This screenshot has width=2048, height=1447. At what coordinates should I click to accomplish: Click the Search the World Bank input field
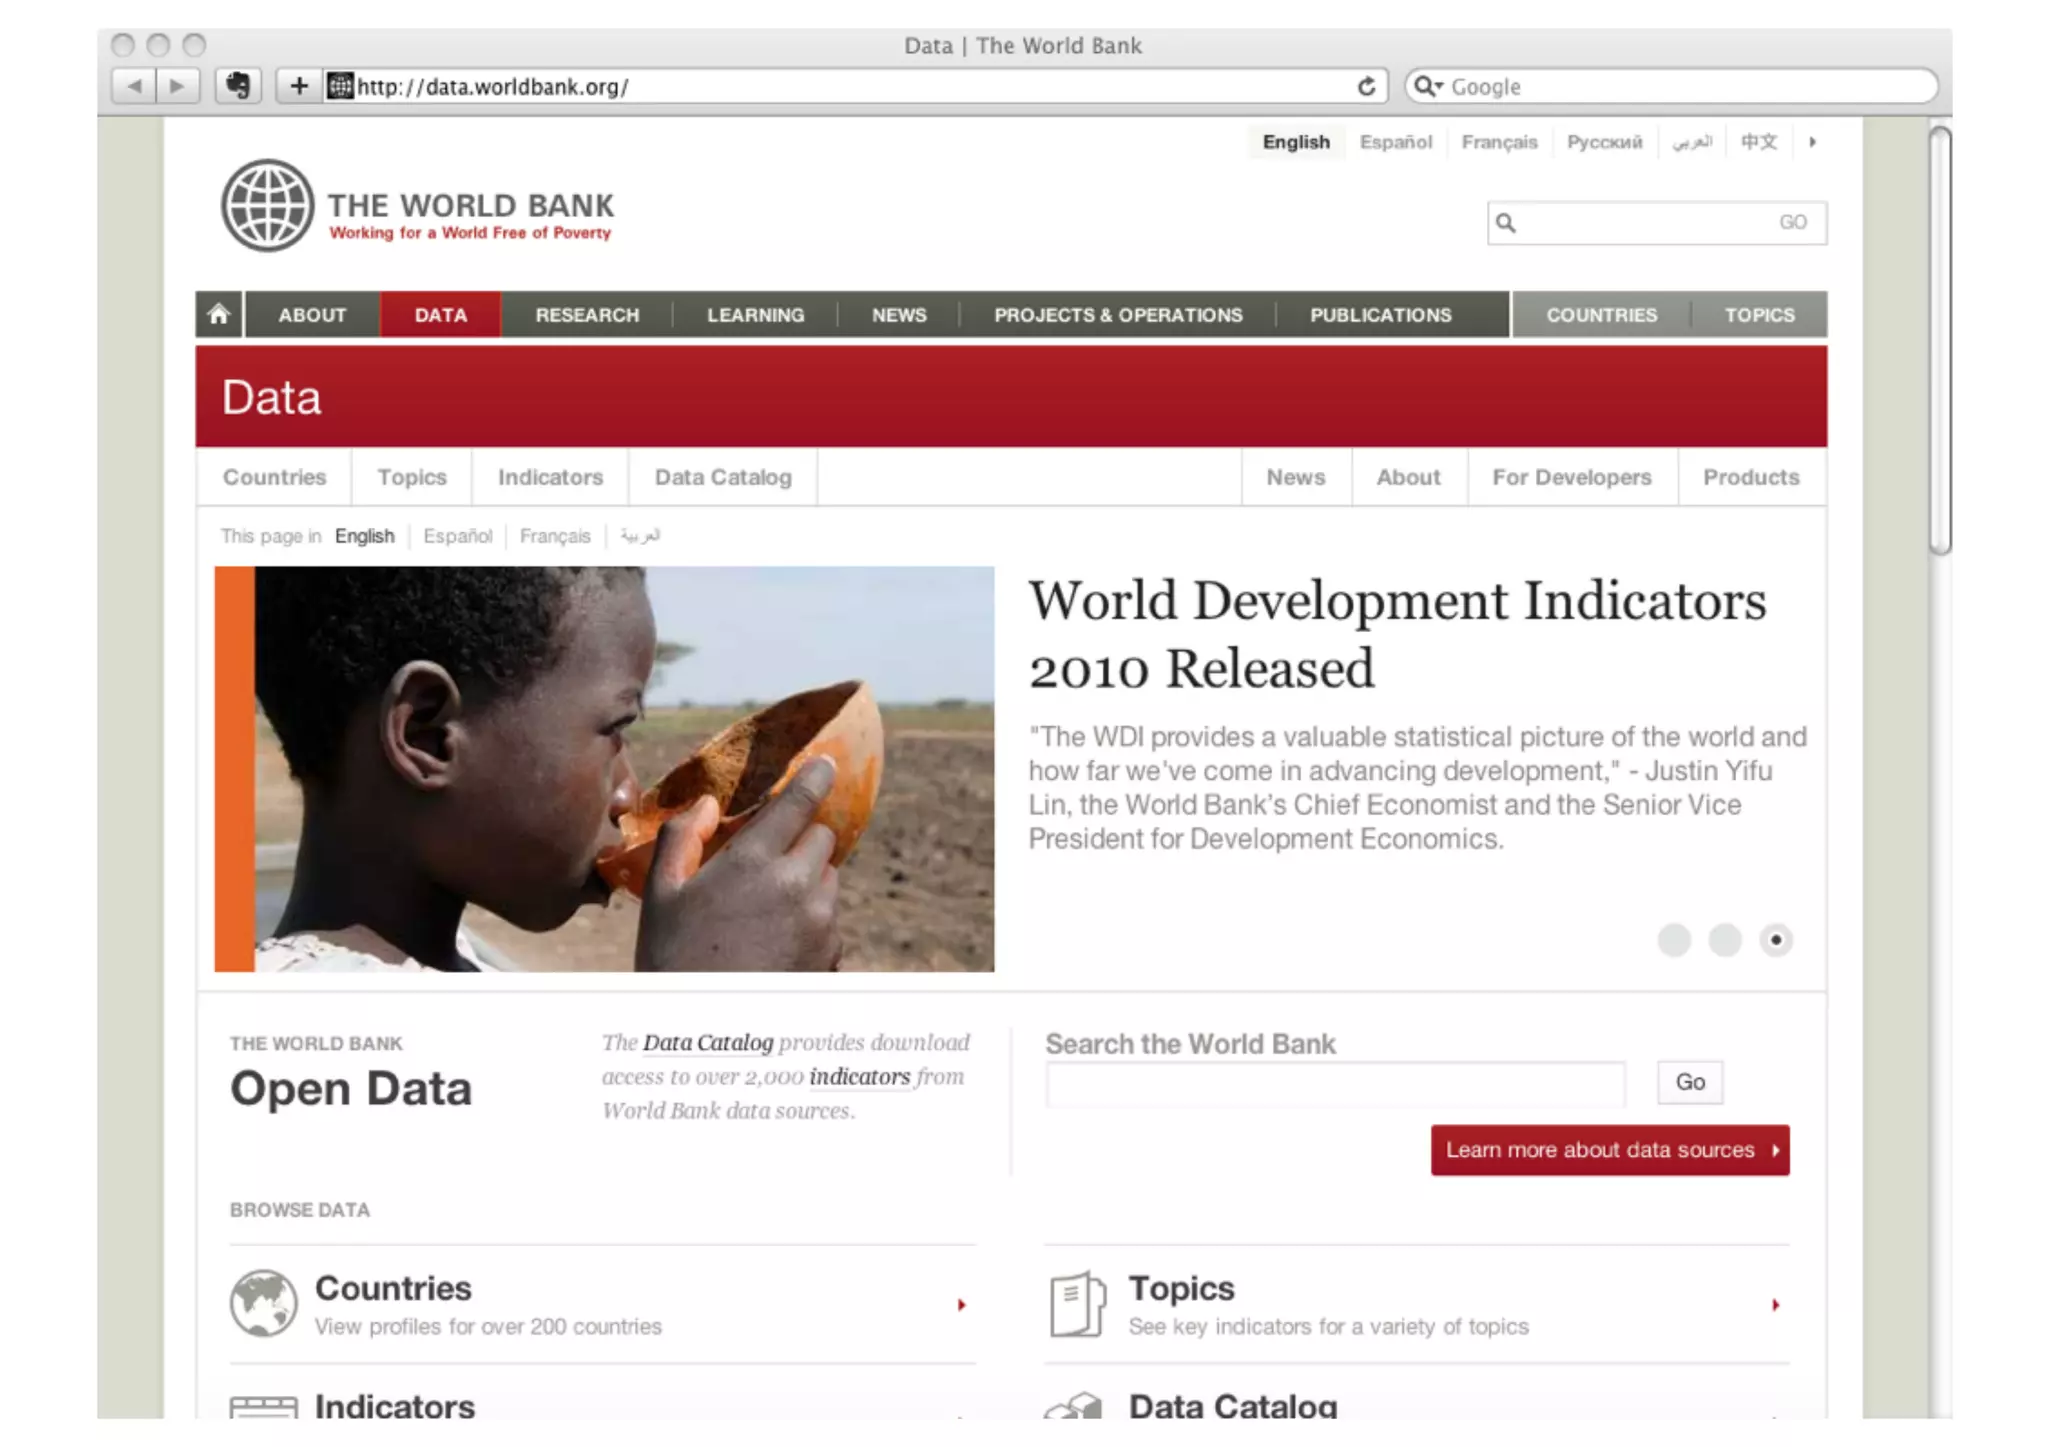[x=1335, y=1084]
